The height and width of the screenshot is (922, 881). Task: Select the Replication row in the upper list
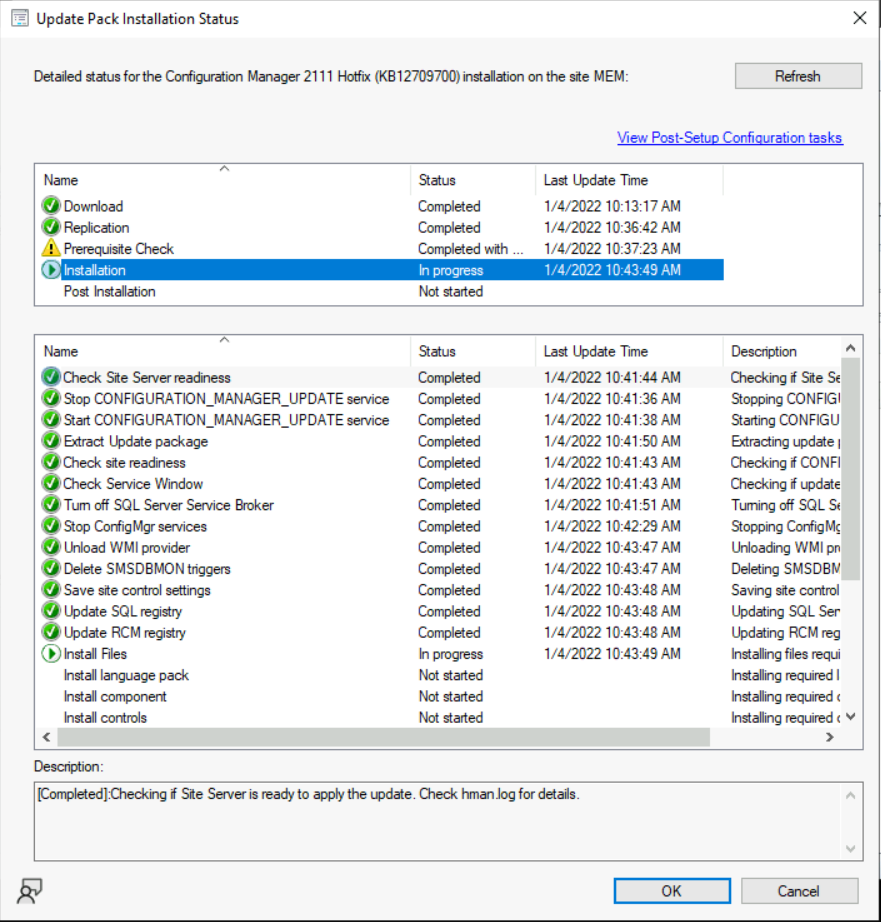click(382, 227)
